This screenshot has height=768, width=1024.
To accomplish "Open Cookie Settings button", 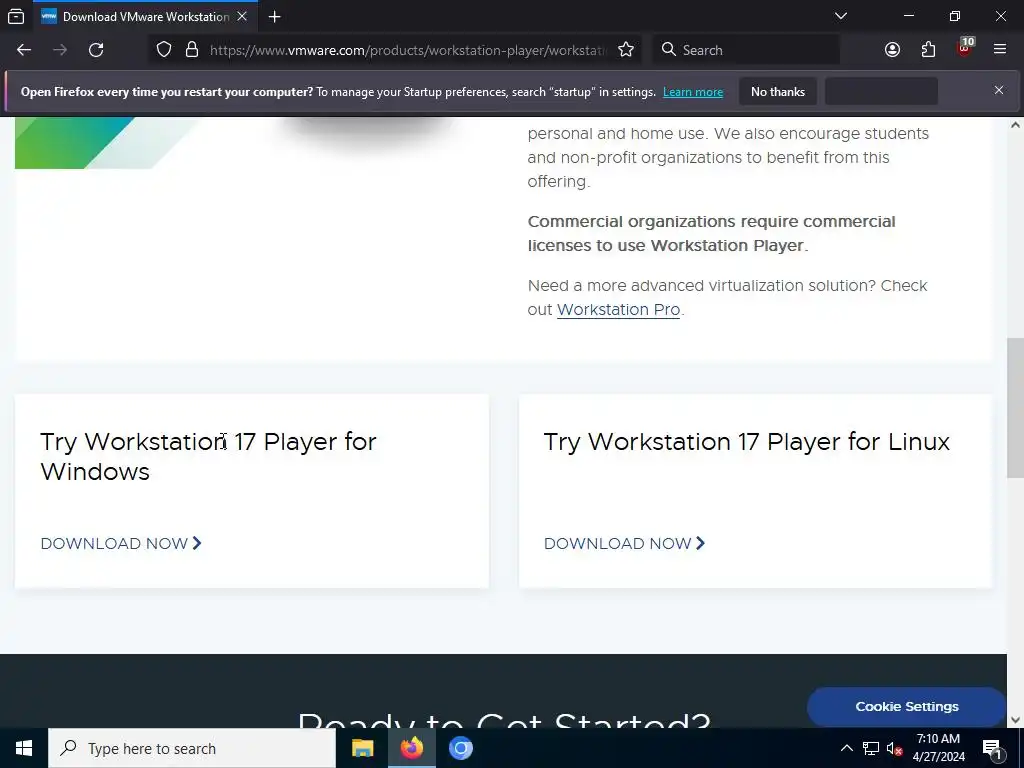I will [906, 707].
